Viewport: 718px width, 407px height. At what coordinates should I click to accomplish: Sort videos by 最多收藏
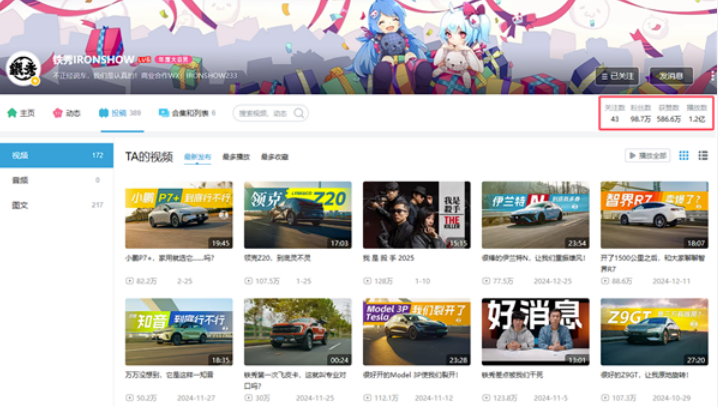click(x=274, y=157)
